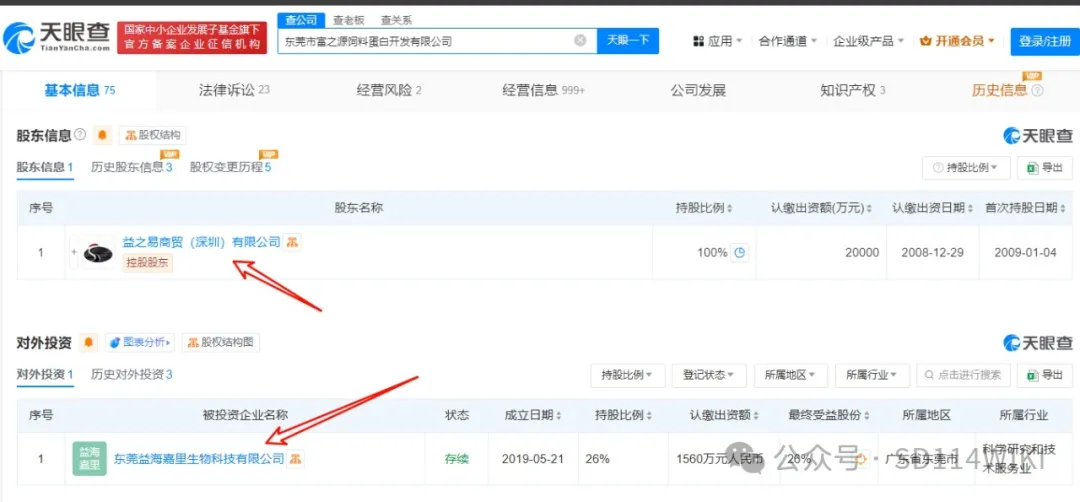Viewport: 1080px width, 502px height.
Task: Select the 历史信息 VIP tab
Action: tap(999, 90)
